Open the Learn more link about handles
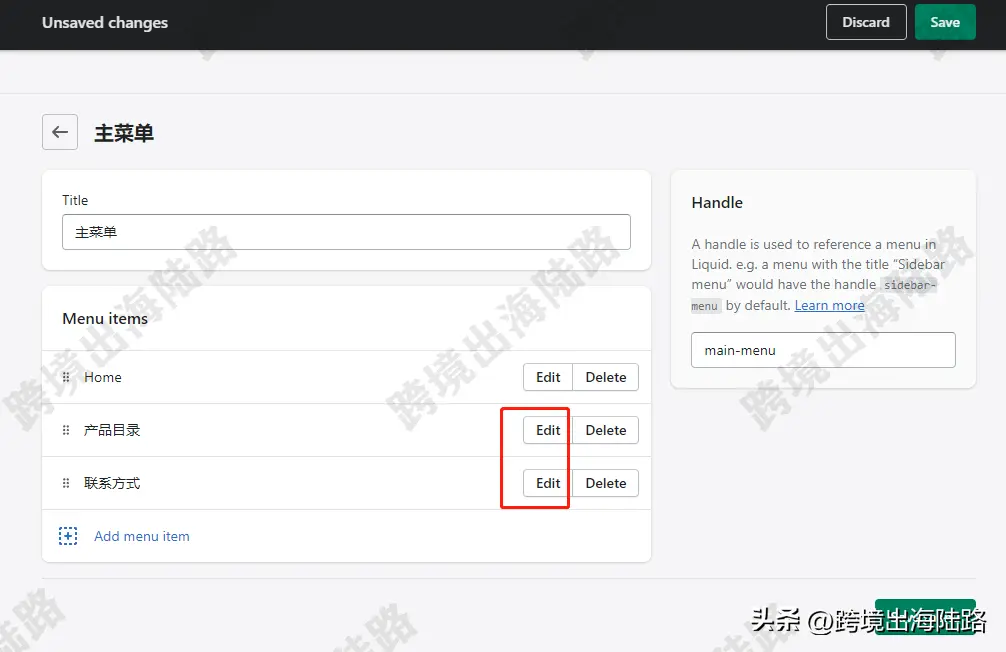Viewport: 1006px width, 652px height. coord(829,305)
